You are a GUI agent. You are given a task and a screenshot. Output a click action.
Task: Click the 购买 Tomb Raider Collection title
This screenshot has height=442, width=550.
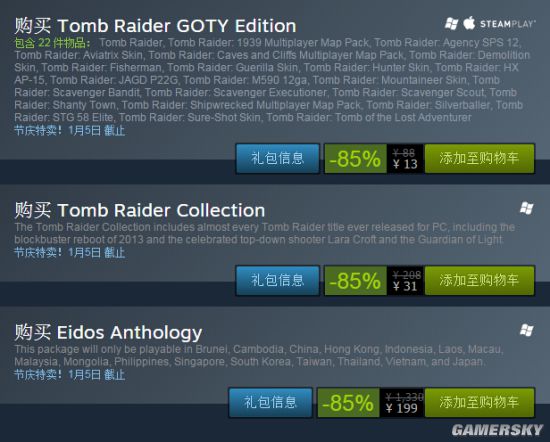140,210
